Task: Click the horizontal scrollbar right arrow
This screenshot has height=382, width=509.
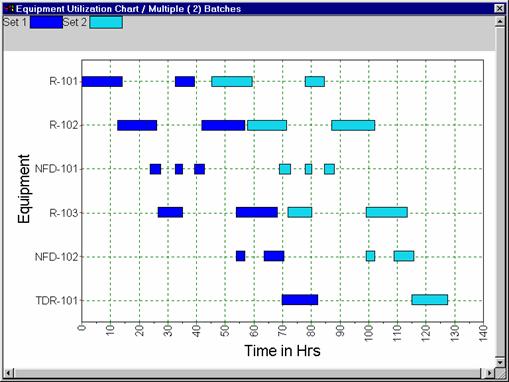Action: (489, 373)
